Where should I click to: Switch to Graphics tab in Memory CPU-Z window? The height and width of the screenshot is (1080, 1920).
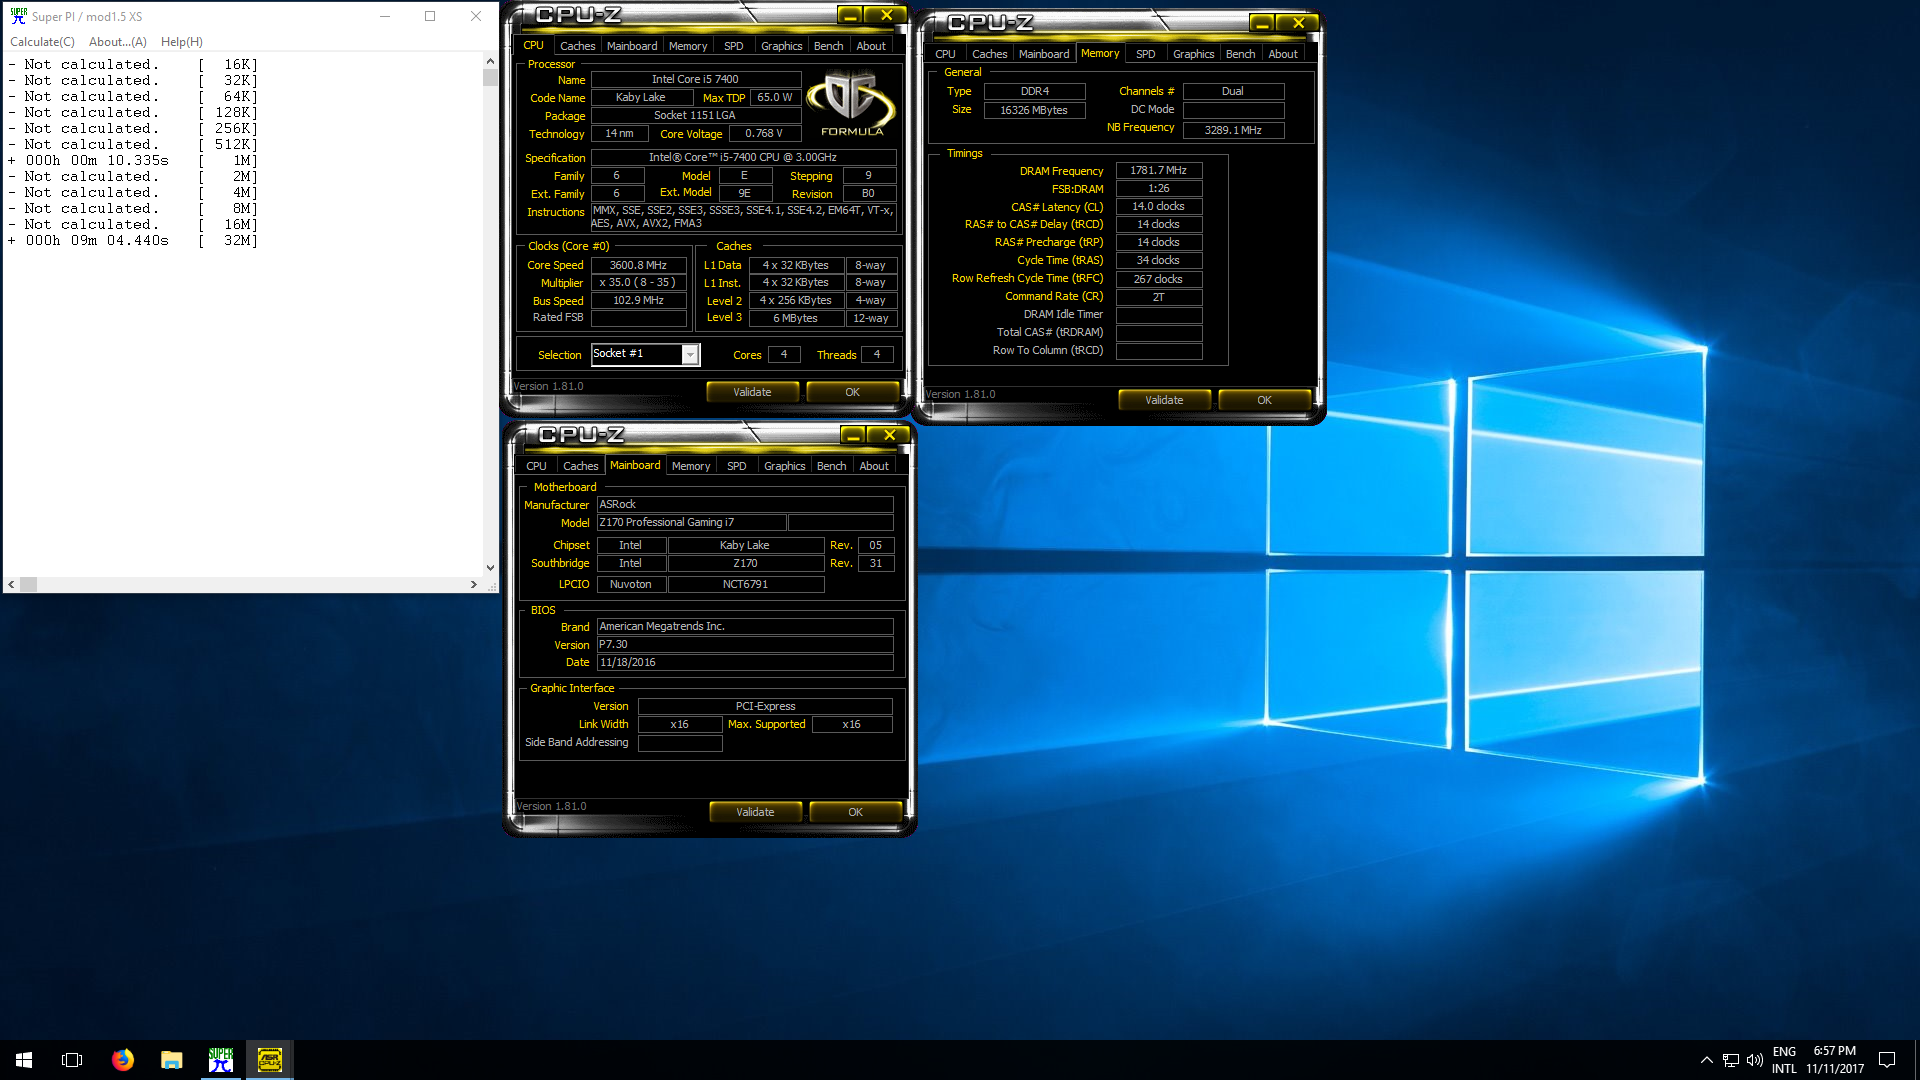point(1193,54)
